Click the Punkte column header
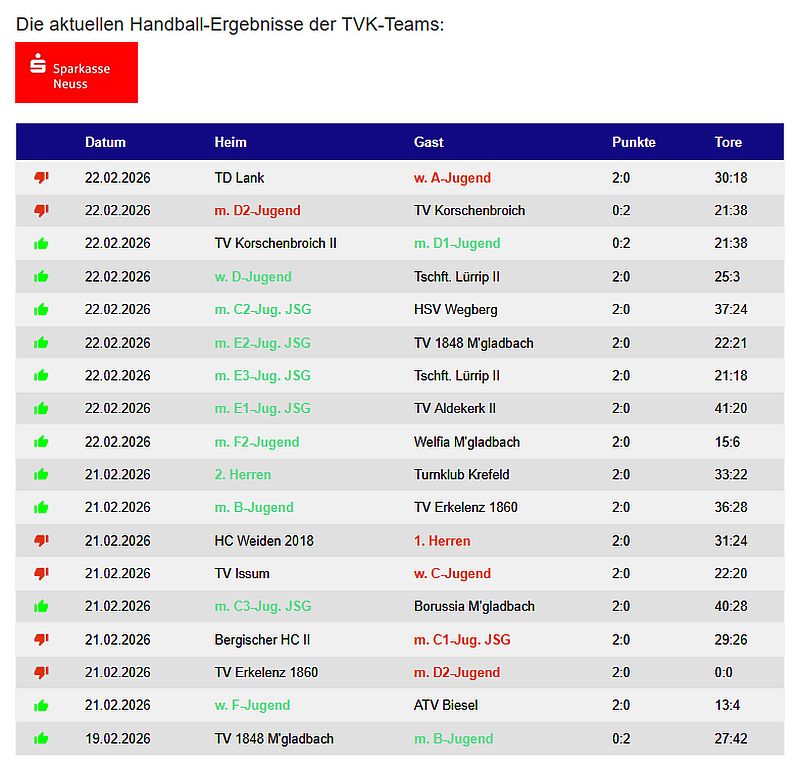 click(634, 142)
